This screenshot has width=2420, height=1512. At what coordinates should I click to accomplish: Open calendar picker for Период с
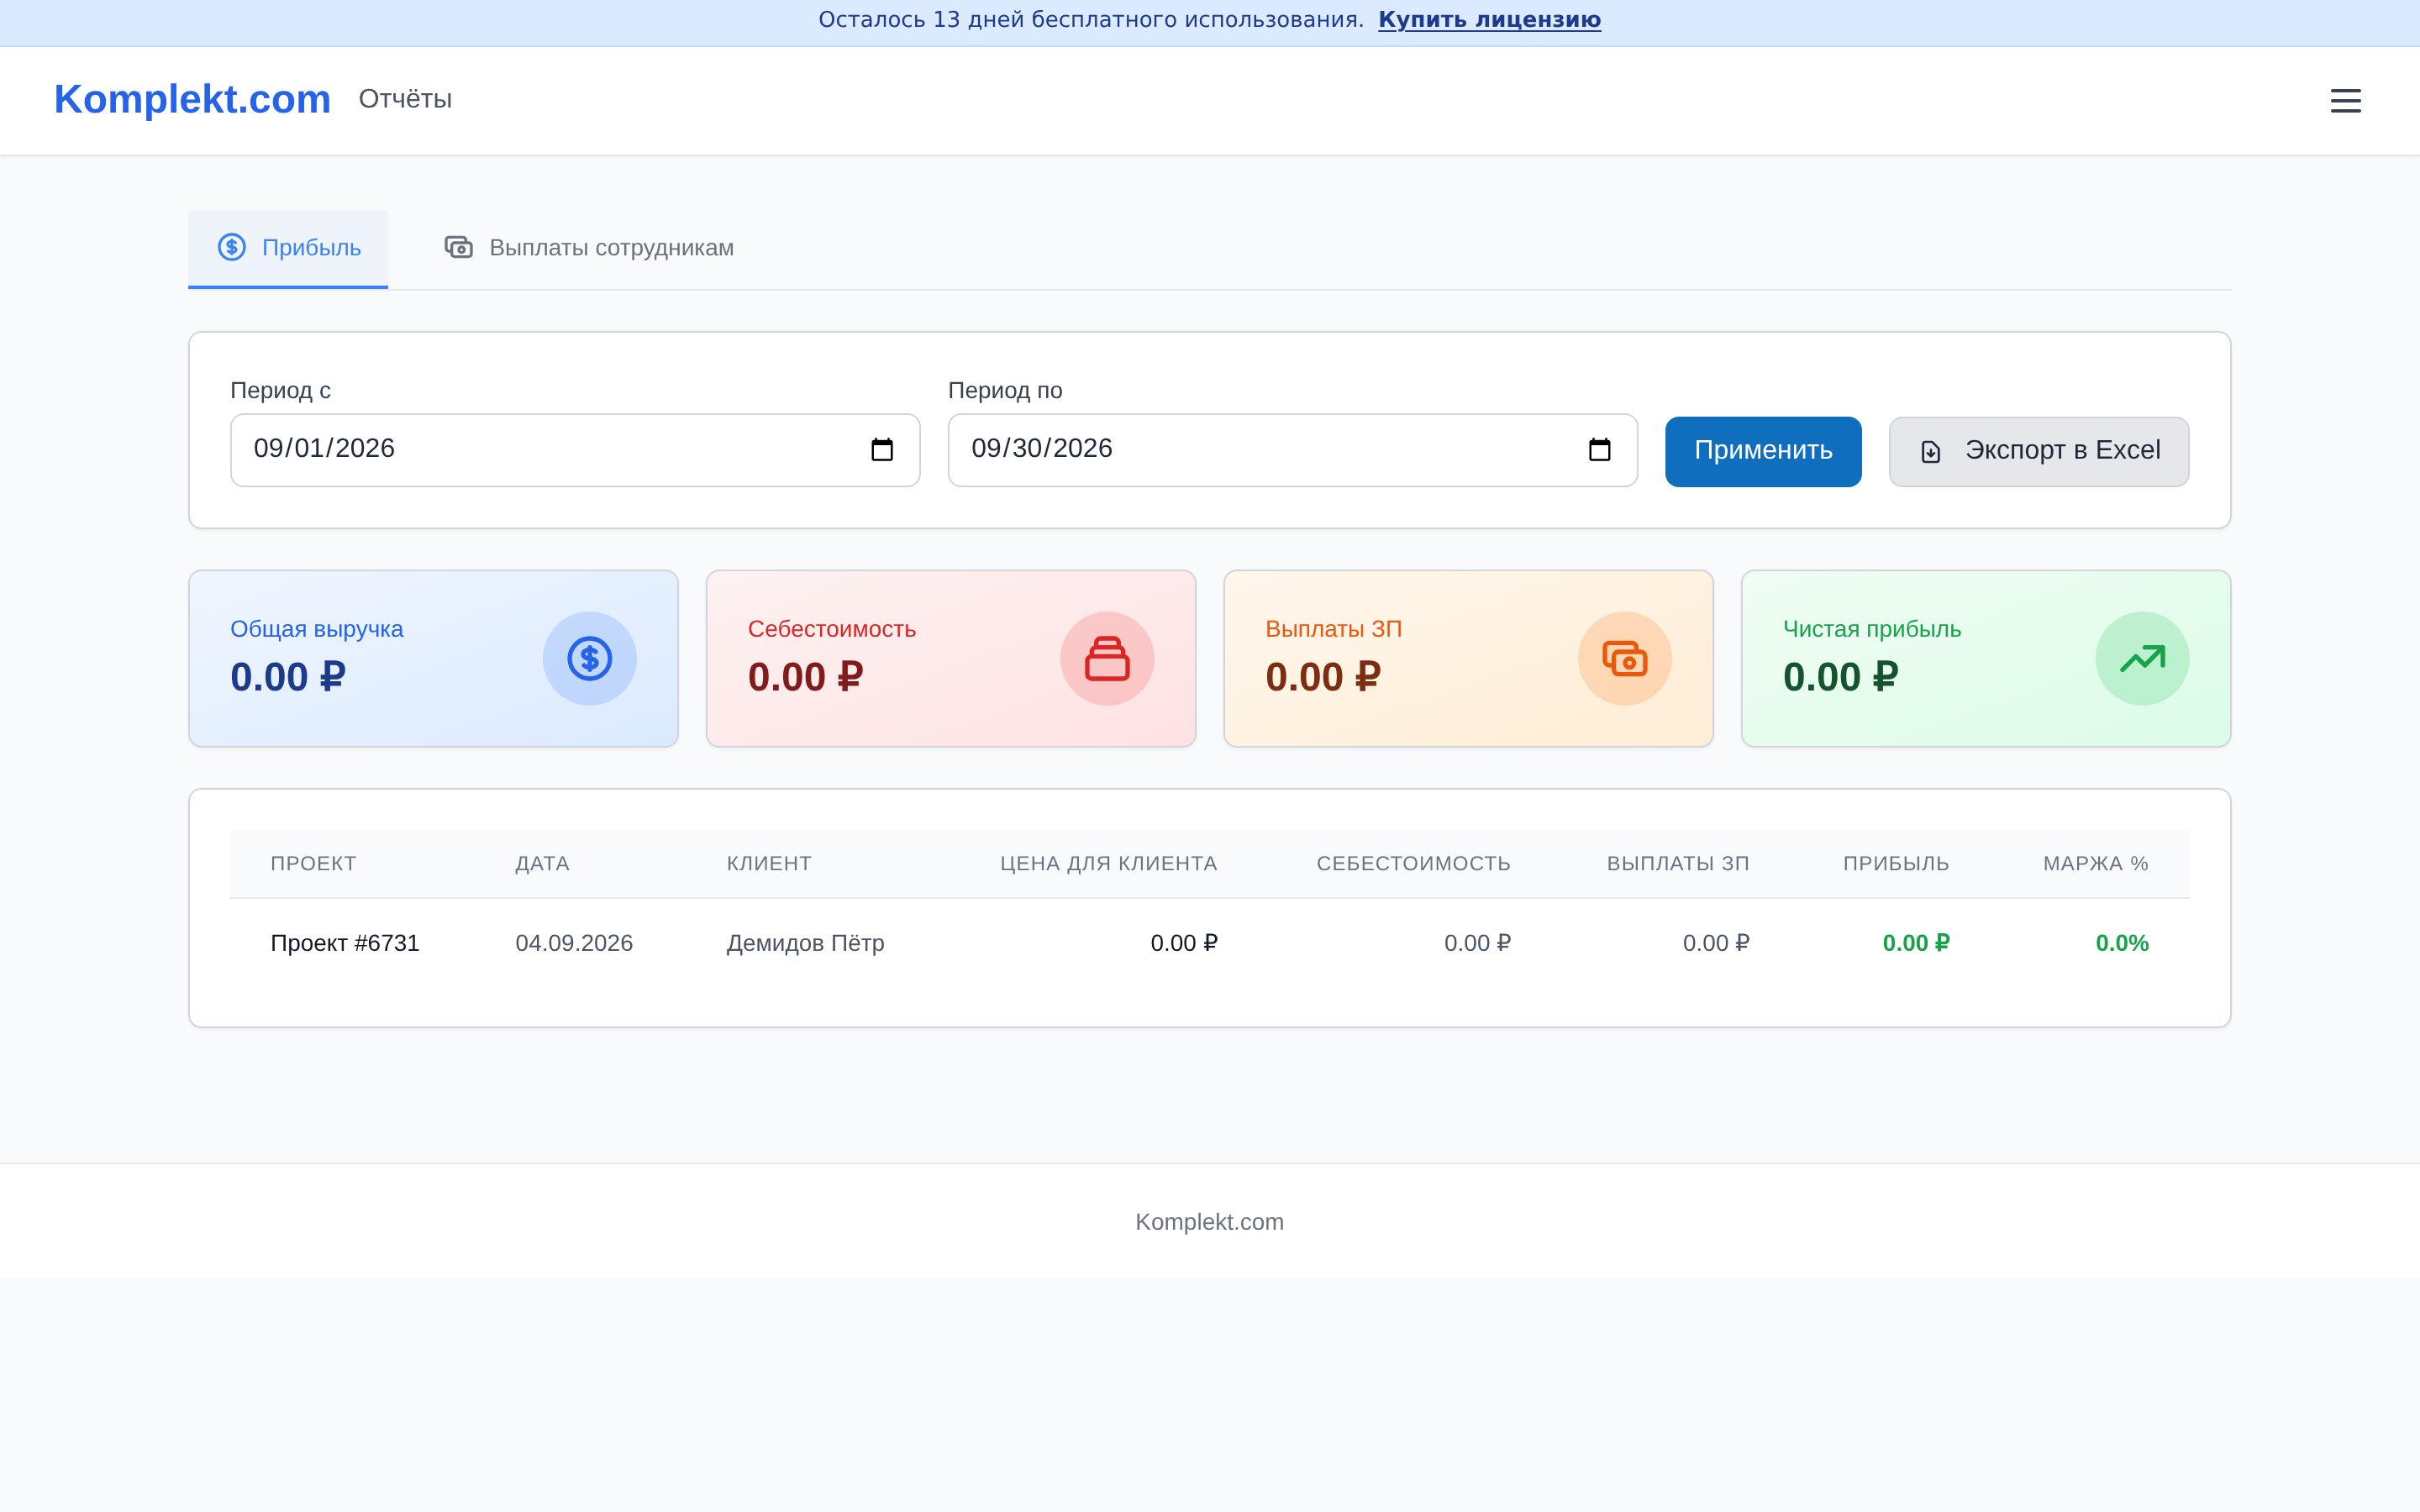pyautogui.click(x=882, y=450)
